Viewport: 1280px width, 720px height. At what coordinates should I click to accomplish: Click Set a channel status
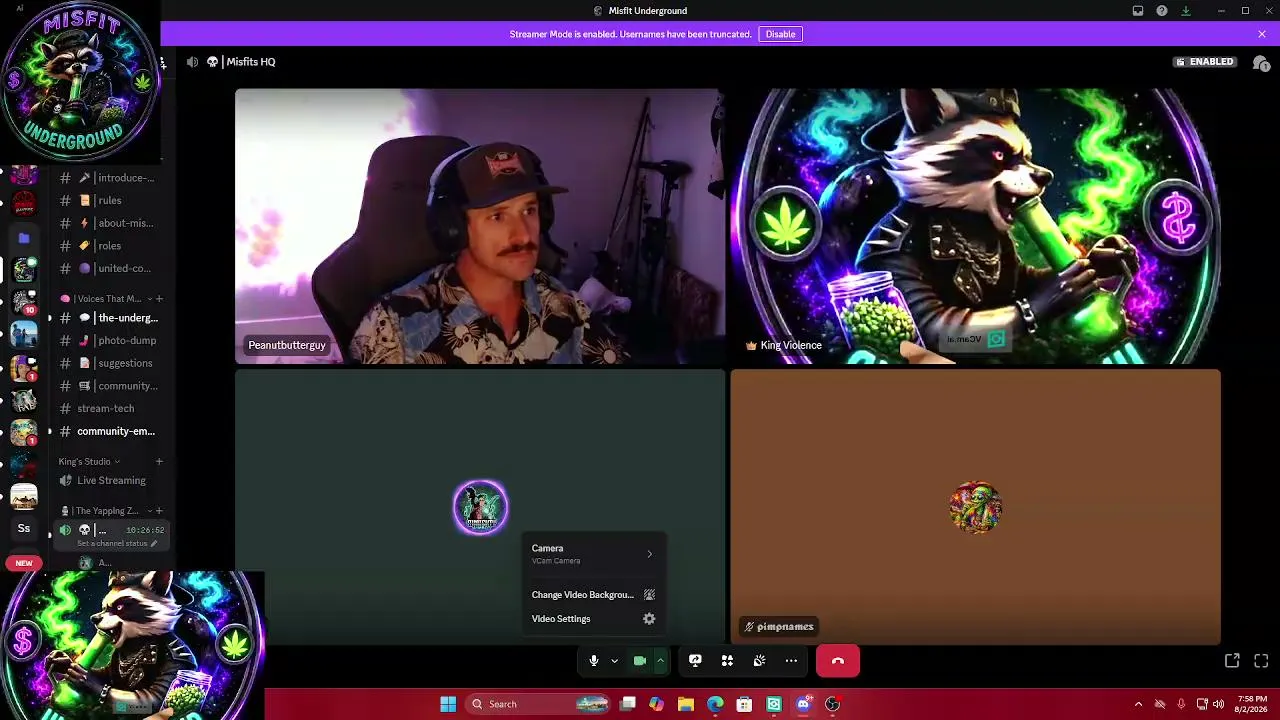click(x=112, y=544)
